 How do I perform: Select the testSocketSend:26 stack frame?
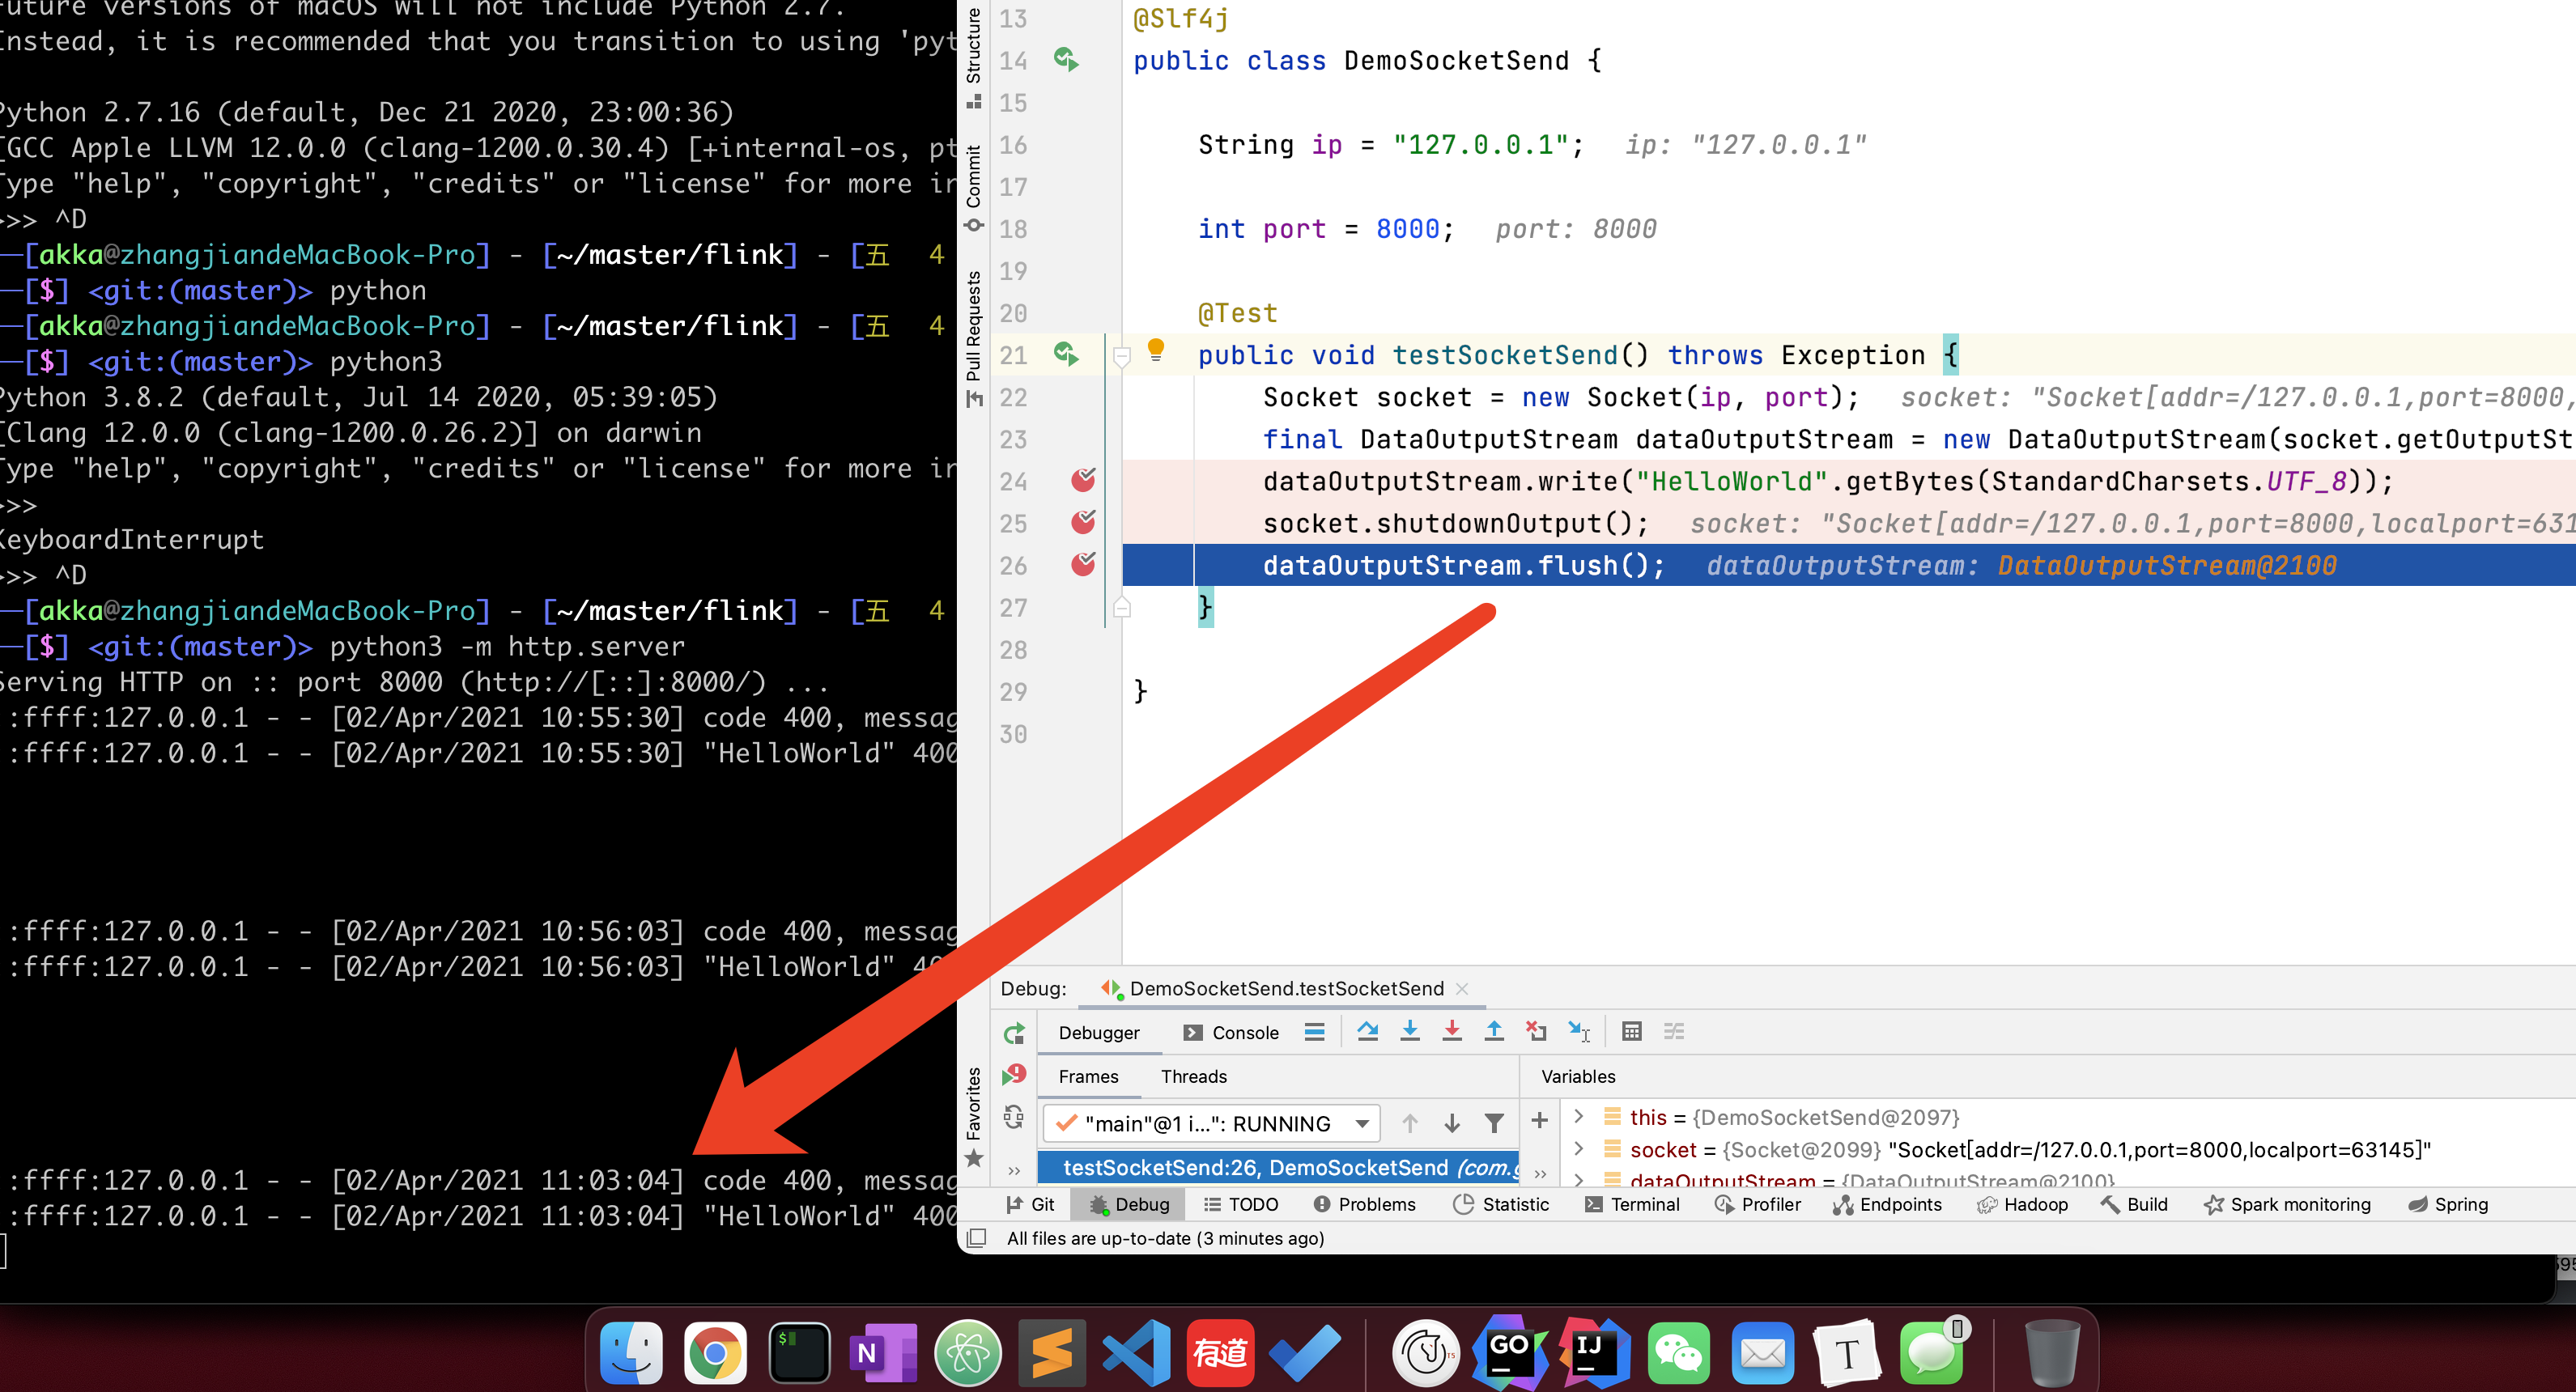click(x=1278, y=1167)
